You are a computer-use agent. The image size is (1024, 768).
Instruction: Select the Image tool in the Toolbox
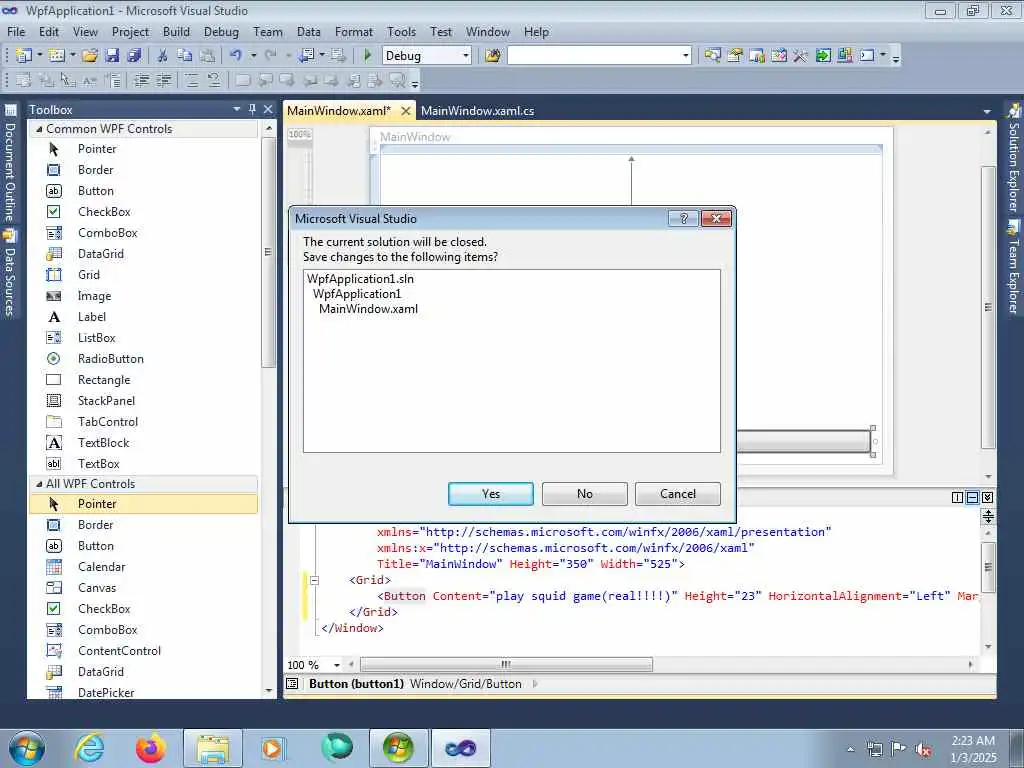(144, 296)
